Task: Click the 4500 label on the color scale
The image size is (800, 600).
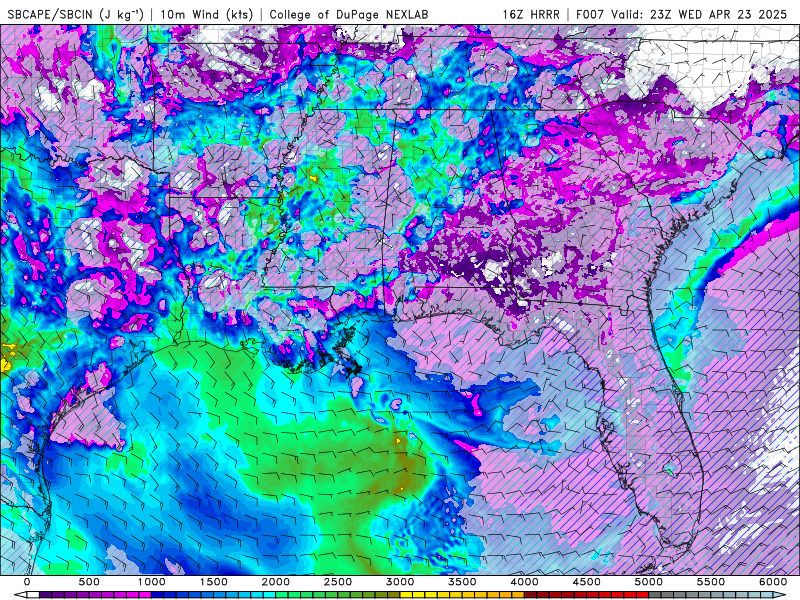Action: [587, 582]
